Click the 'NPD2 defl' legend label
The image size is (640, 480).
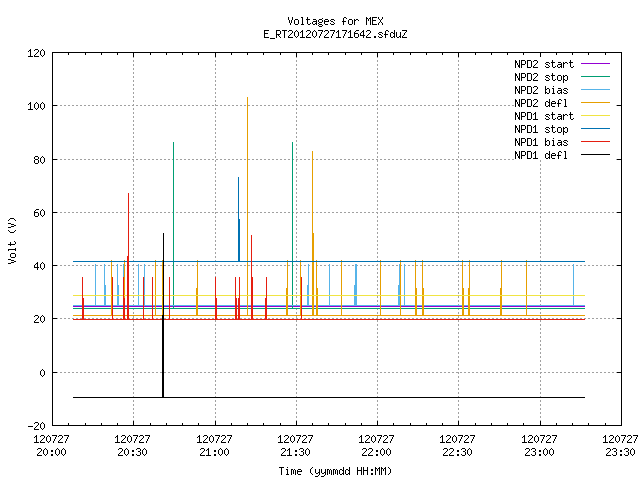[541, 103]
